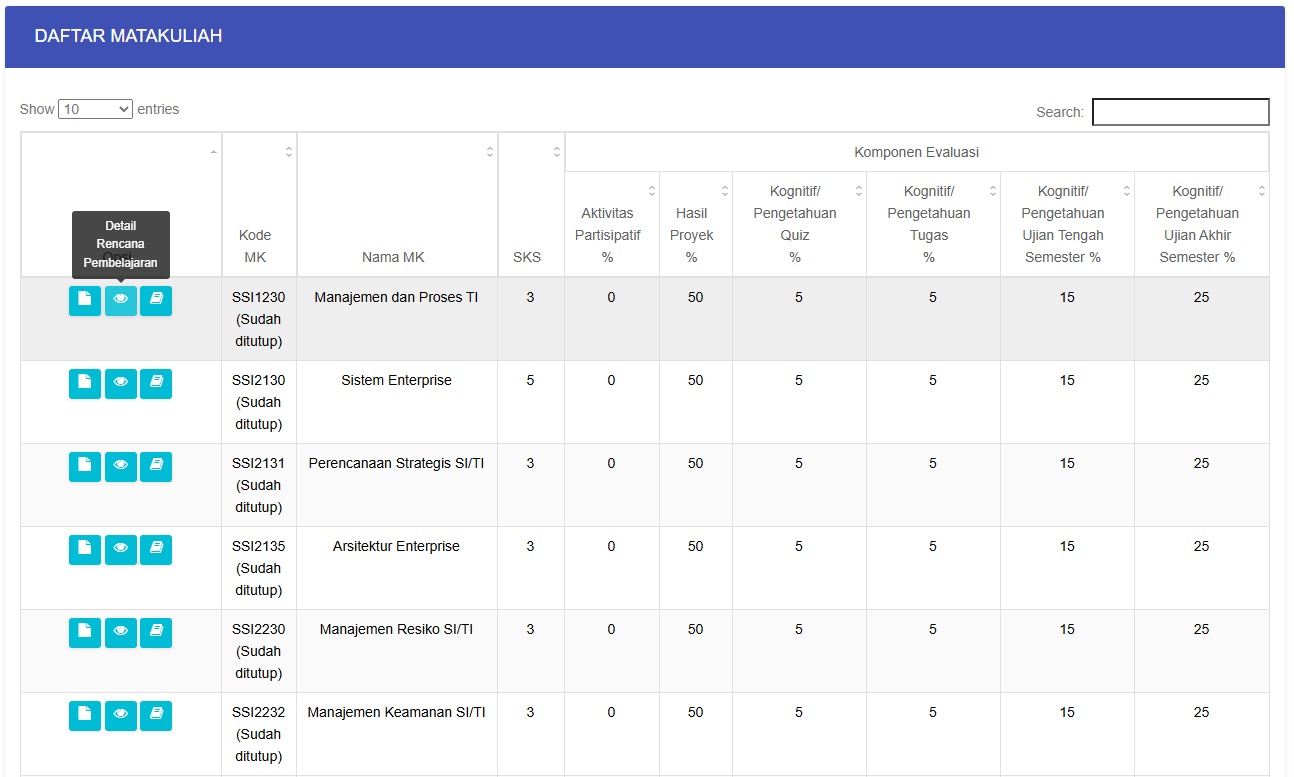Open book icon for Manajemen Resiko SI/TI

[156, 633]
